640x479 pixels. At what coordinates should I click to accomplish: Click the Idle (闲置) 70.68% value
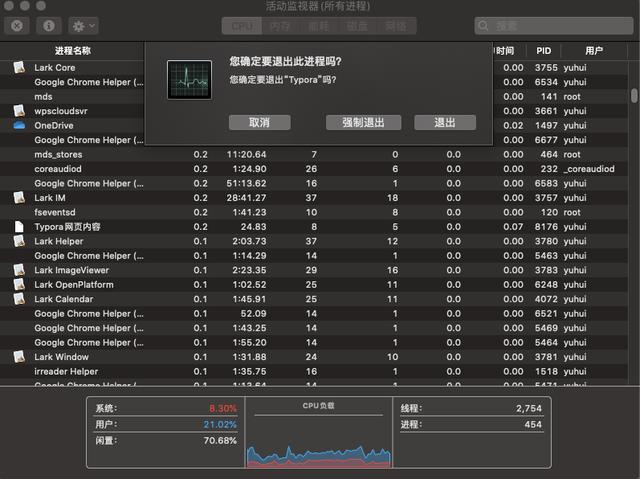220,441
